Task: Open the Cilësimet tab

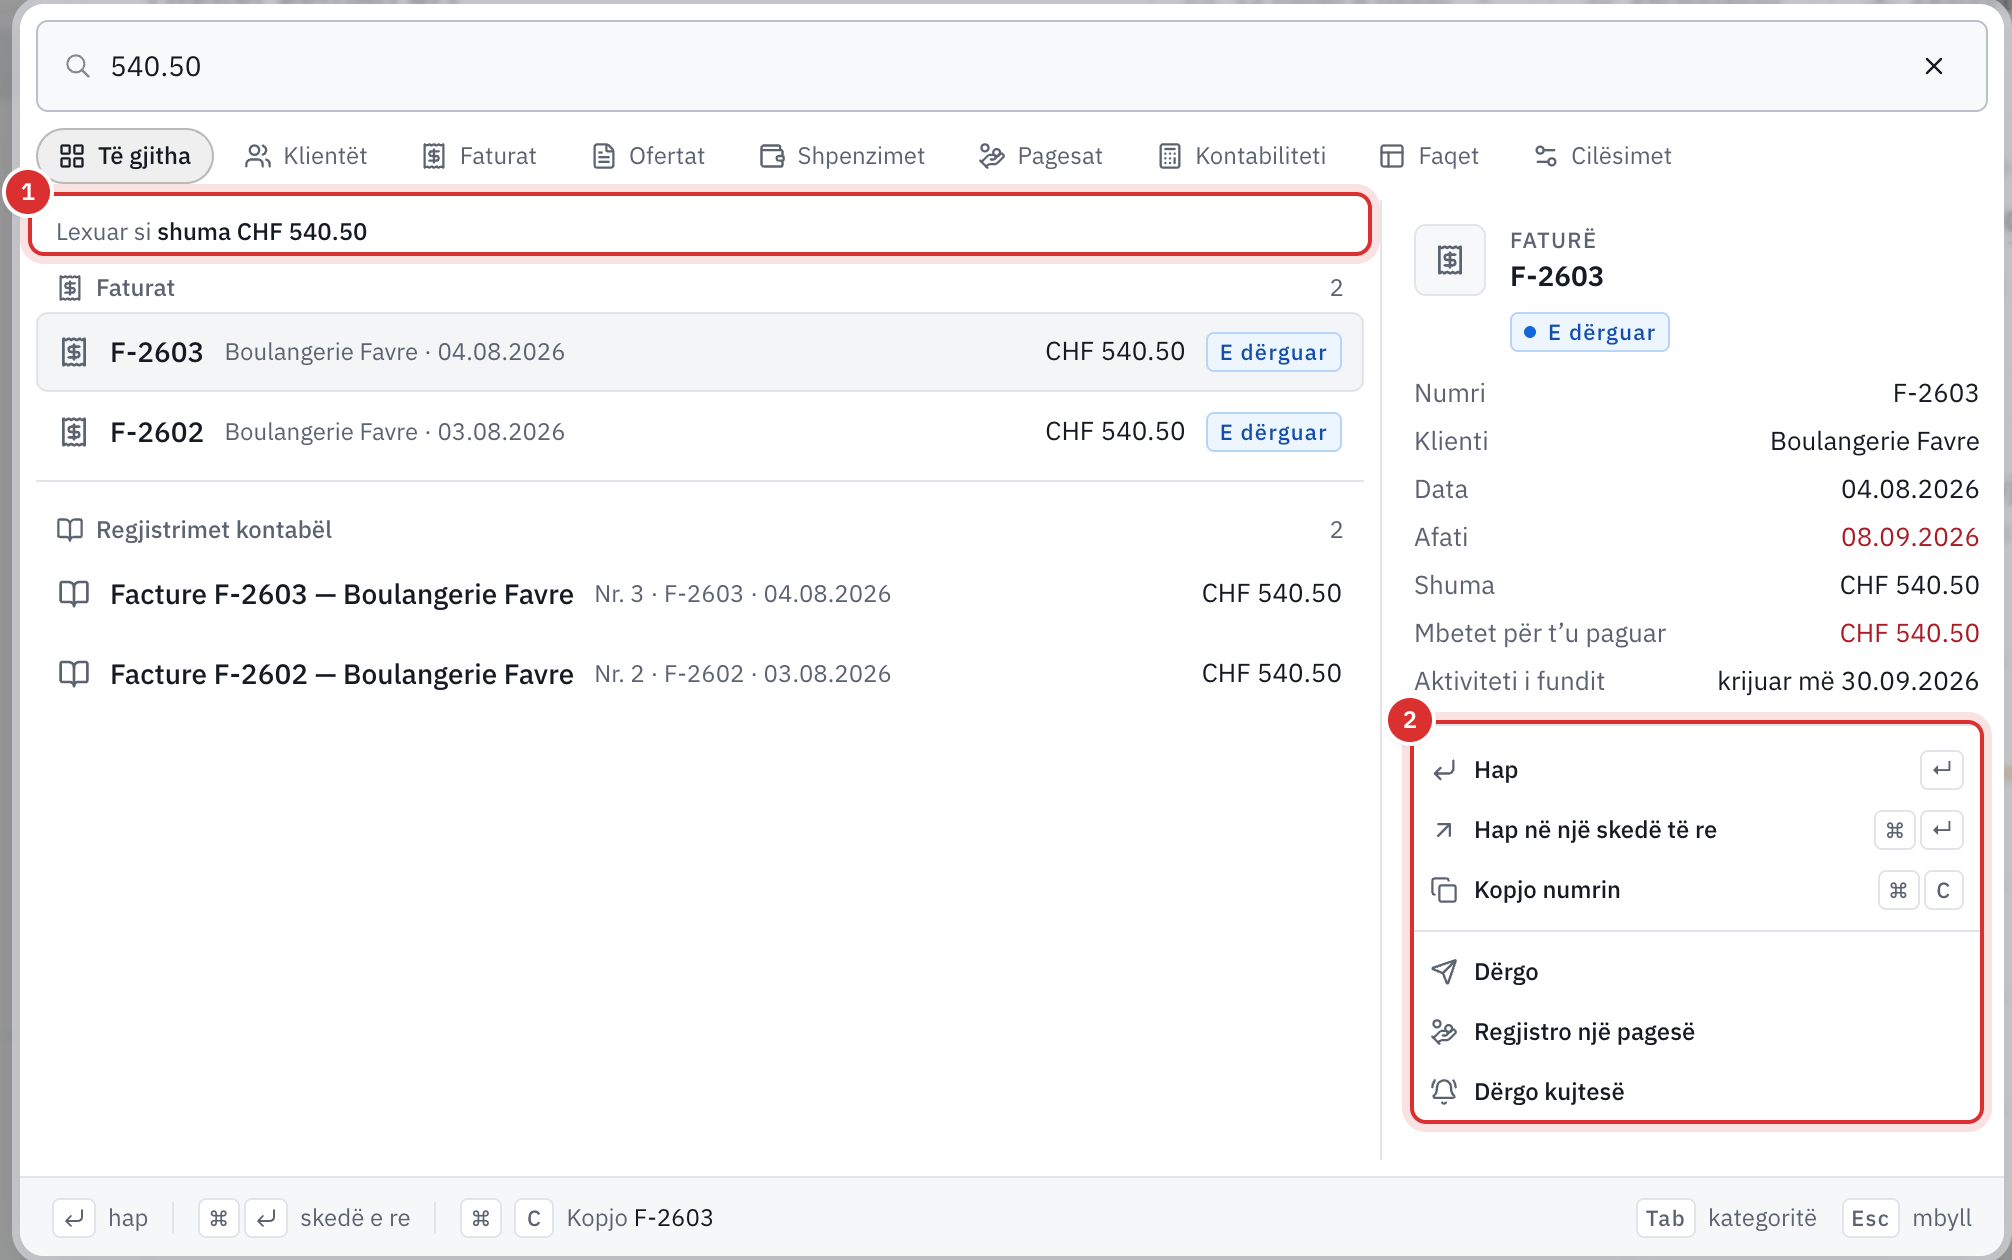Action: 1602,156
